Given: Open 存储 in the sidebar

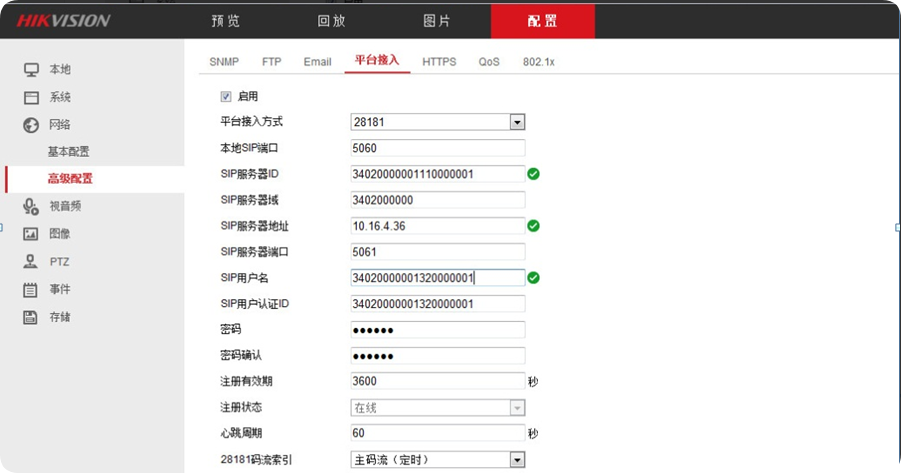Looking at the screenshot, I should click(60, 317).
